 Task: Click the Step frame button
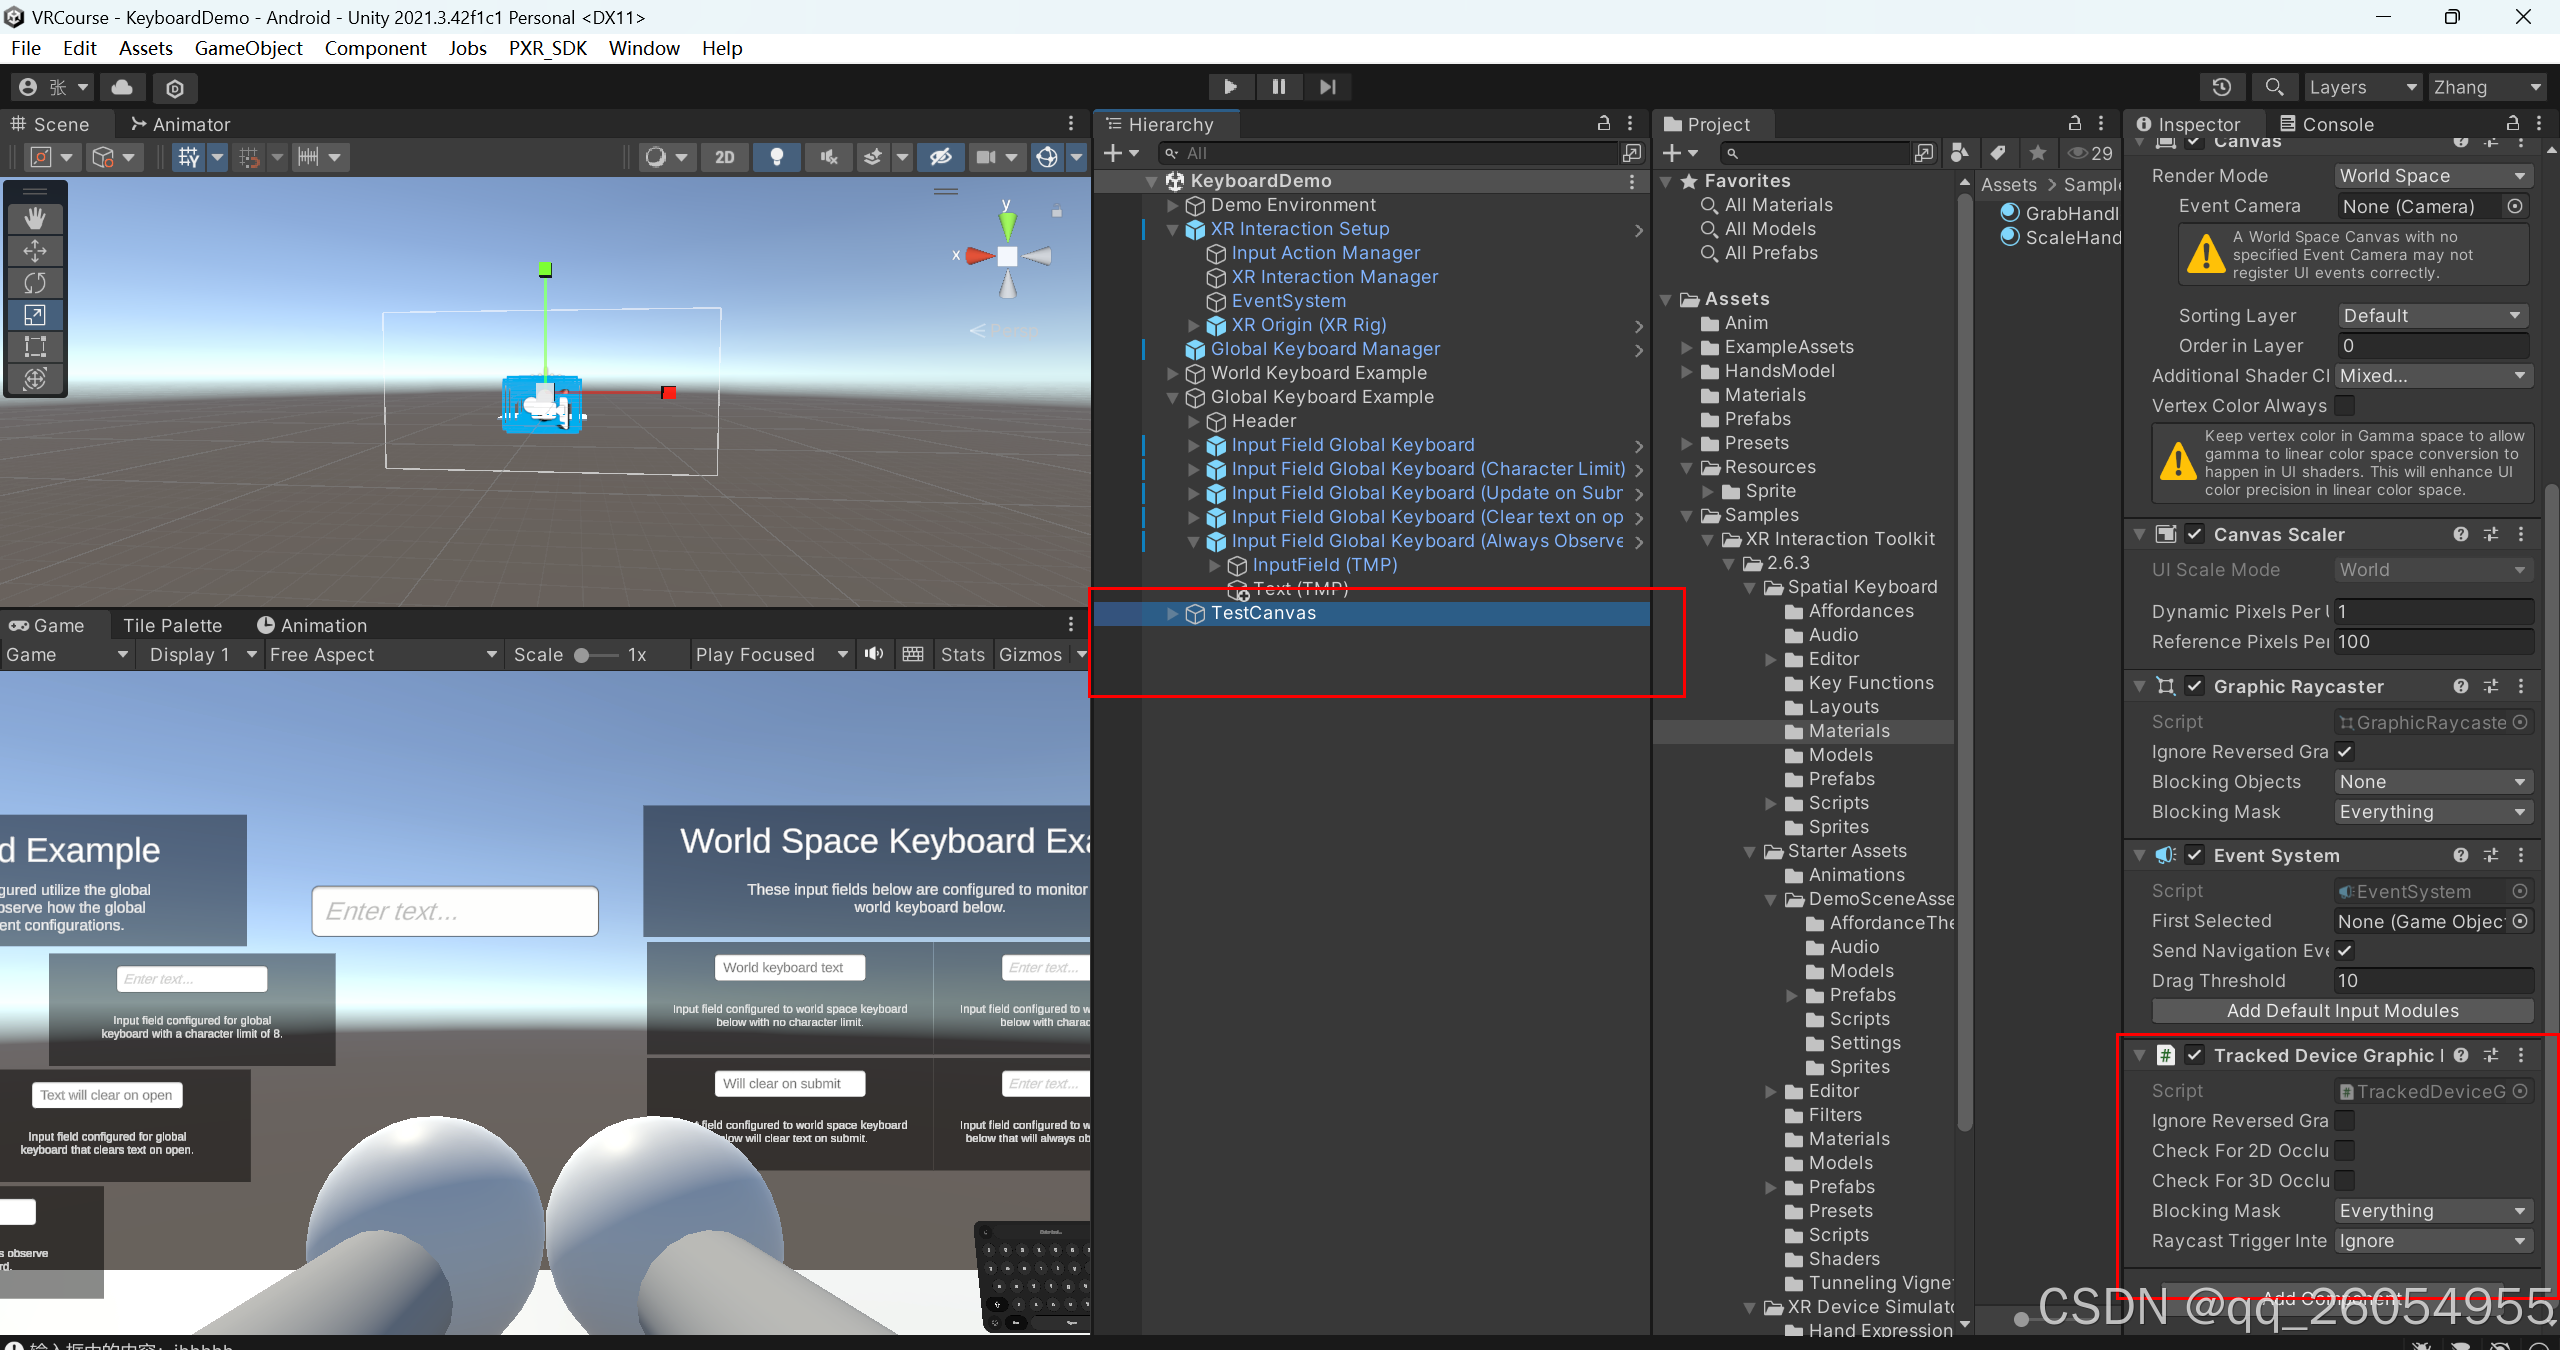pyautogui.click(x=1327, y=87)
